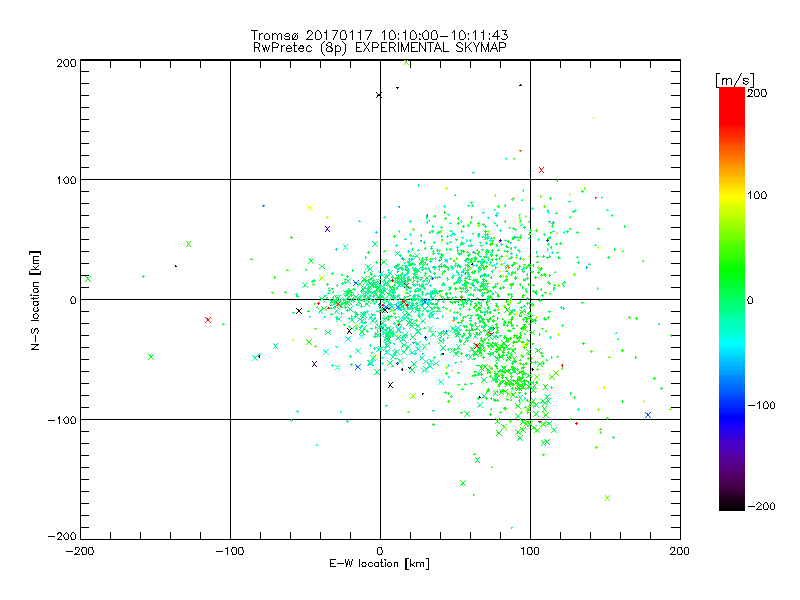The image size is (800, 600).
Task: Click the green X marker near (-153, -48) km
Action: (151, 357)
